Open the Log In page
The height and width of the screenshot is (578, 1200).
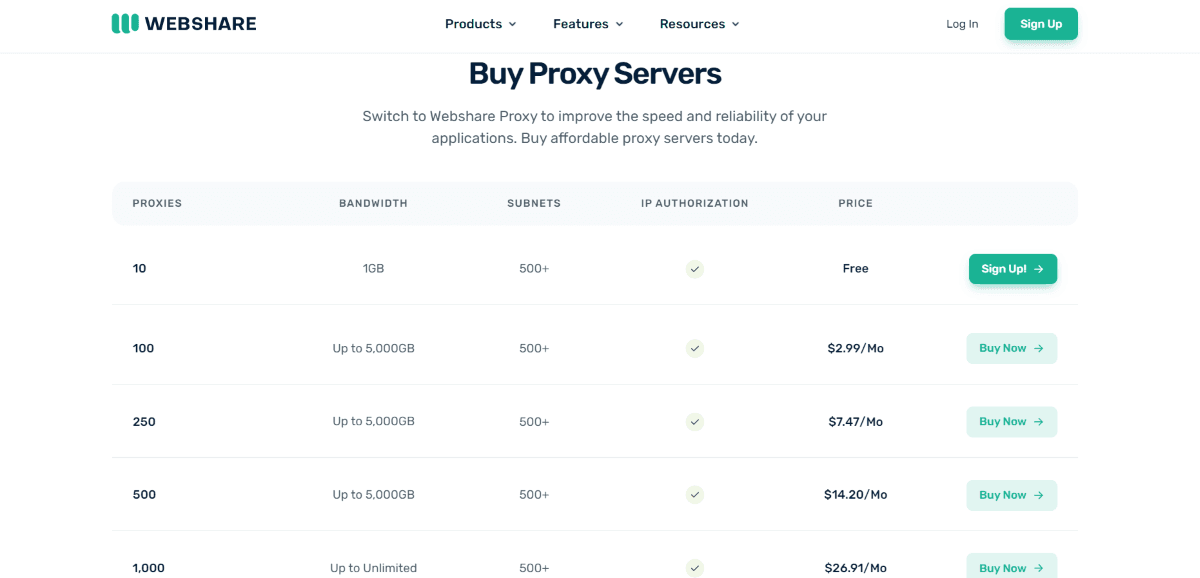962,24
